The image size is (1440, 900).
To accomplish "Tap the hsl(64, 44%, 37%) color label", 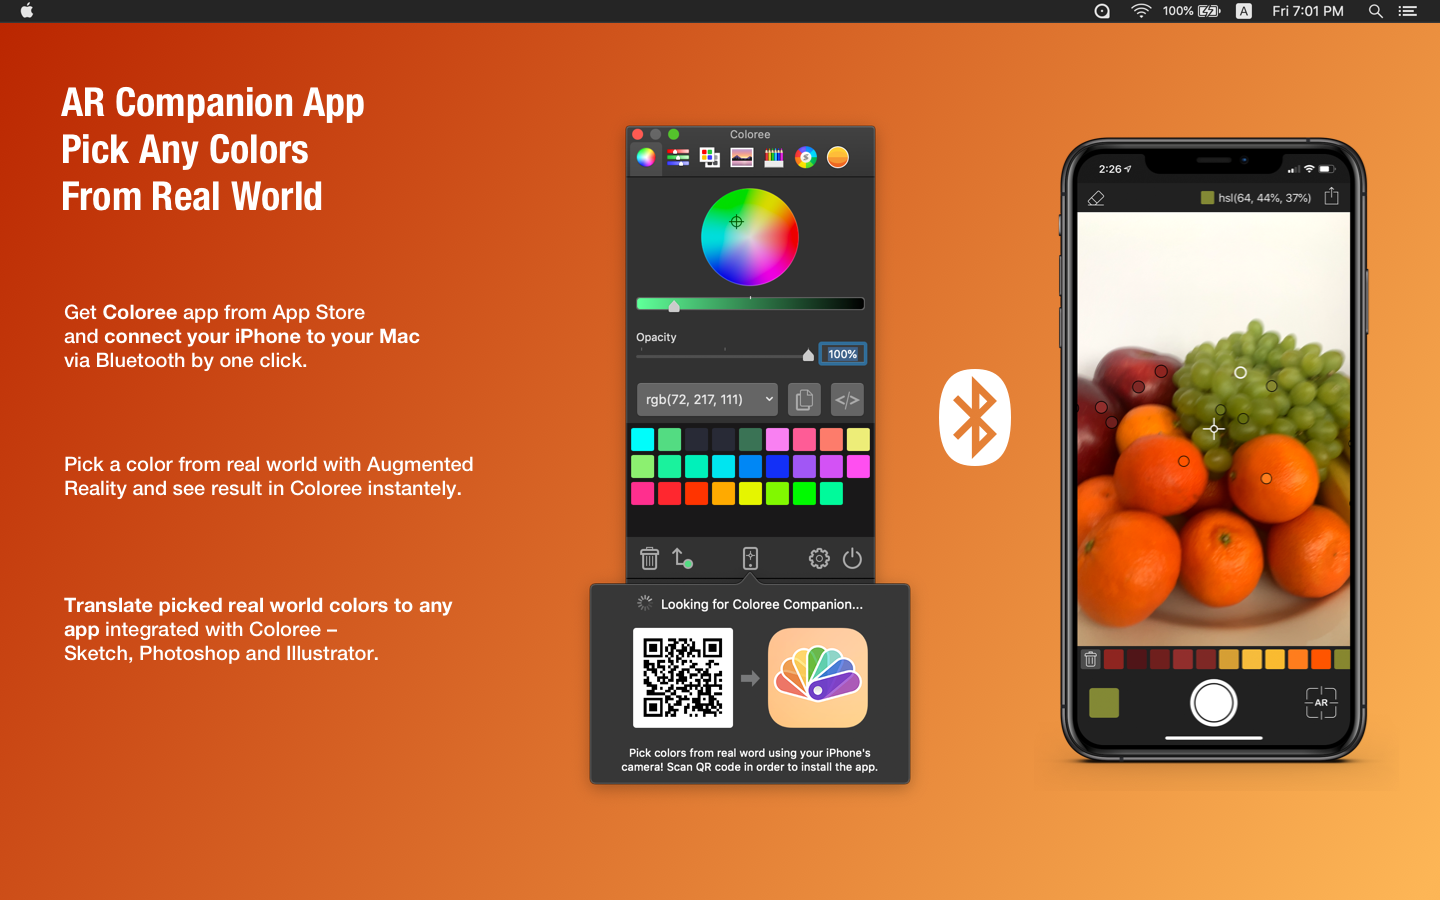I will click(1264, 198).
